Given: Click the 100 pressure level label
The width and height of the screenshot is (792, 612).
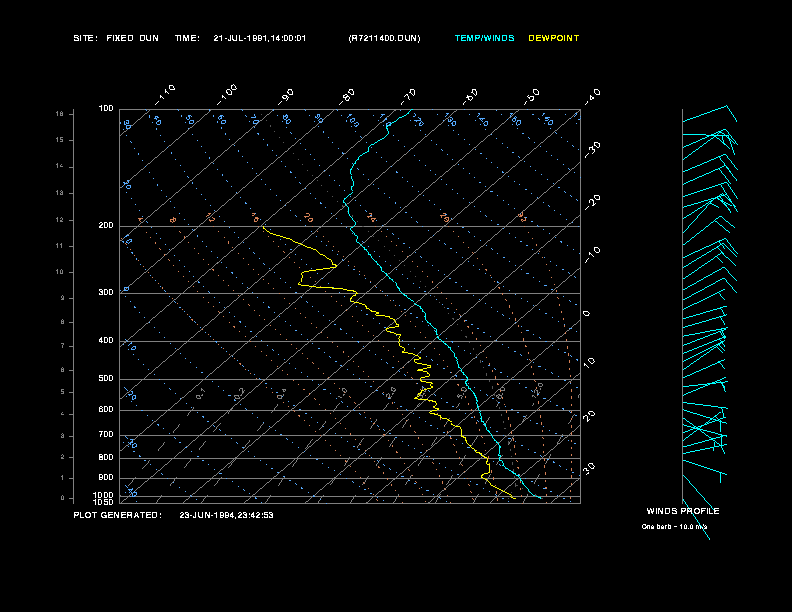Looking at the screenshot, I should tap(106, 109).
